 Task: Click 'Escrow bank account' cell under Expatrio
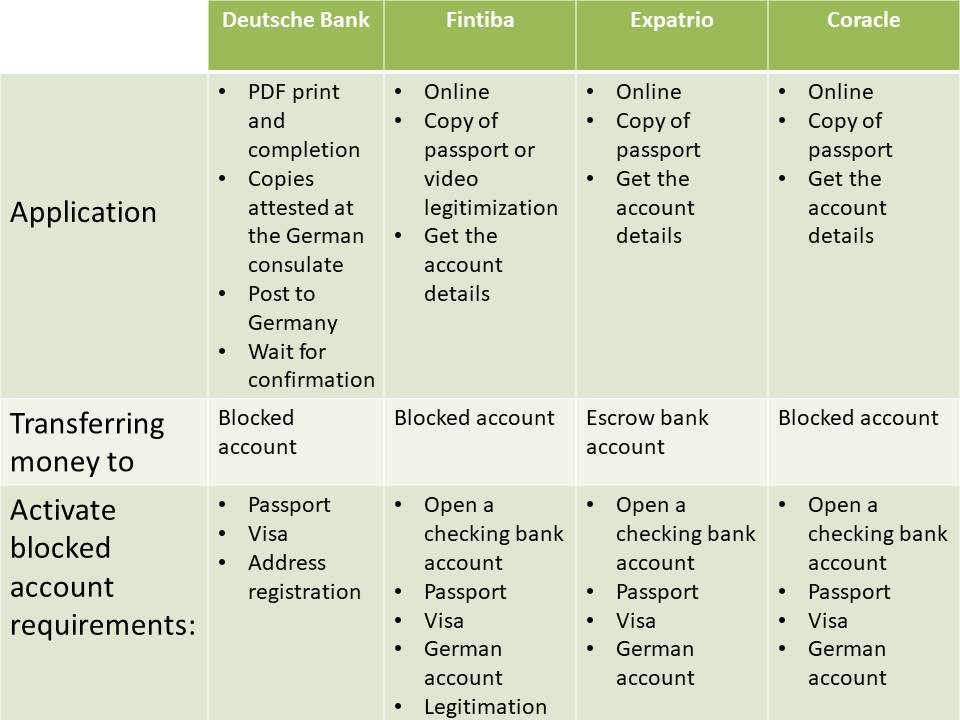pyautogui.click(x=647, y=432)
